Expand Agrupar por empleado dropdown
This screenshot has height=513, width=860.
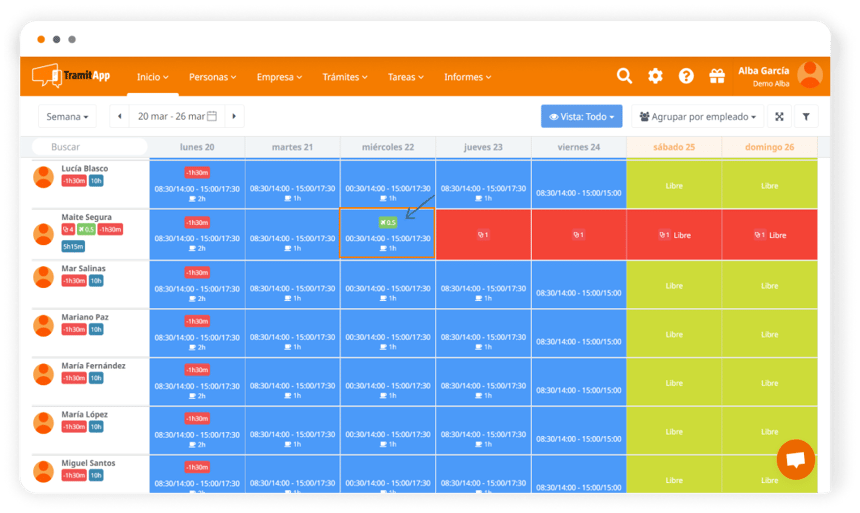(698, 117)
